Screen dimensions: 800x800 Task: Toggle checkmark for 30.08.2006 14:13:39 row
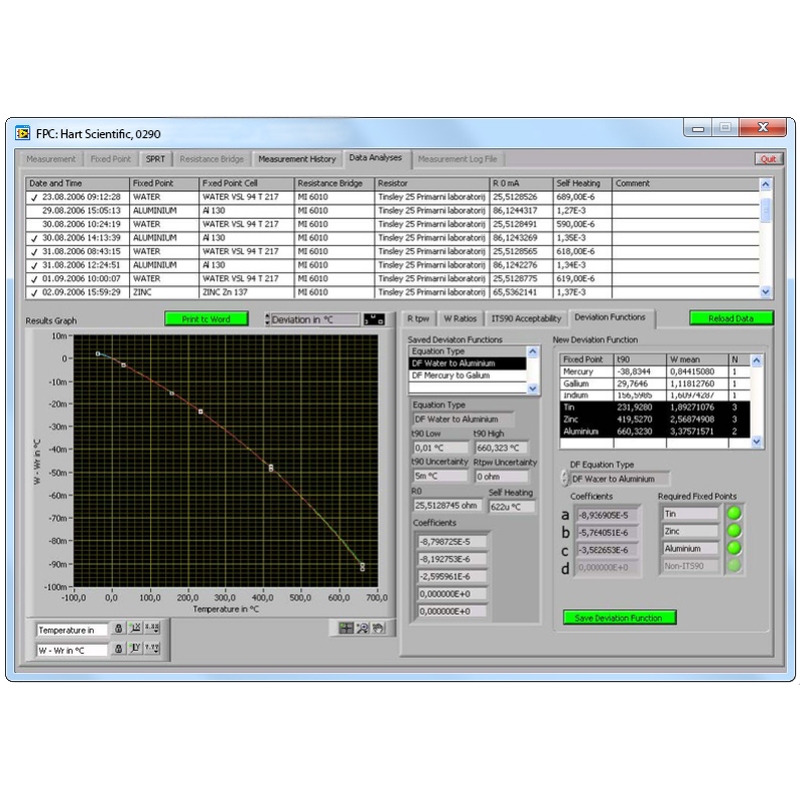pyautogui.click(x=34, y=238)
